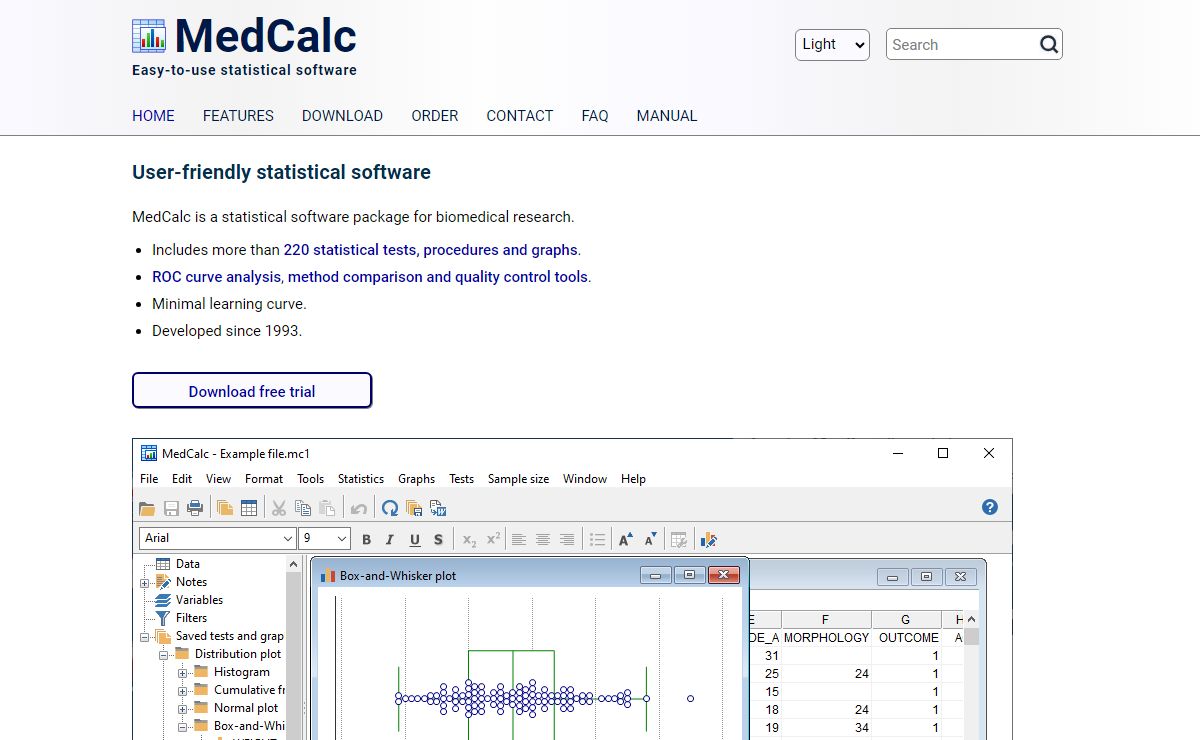This screenshot has height=740, width=1200.
Task: Select the Filters item in tree
Action: [x=191, y=618]
